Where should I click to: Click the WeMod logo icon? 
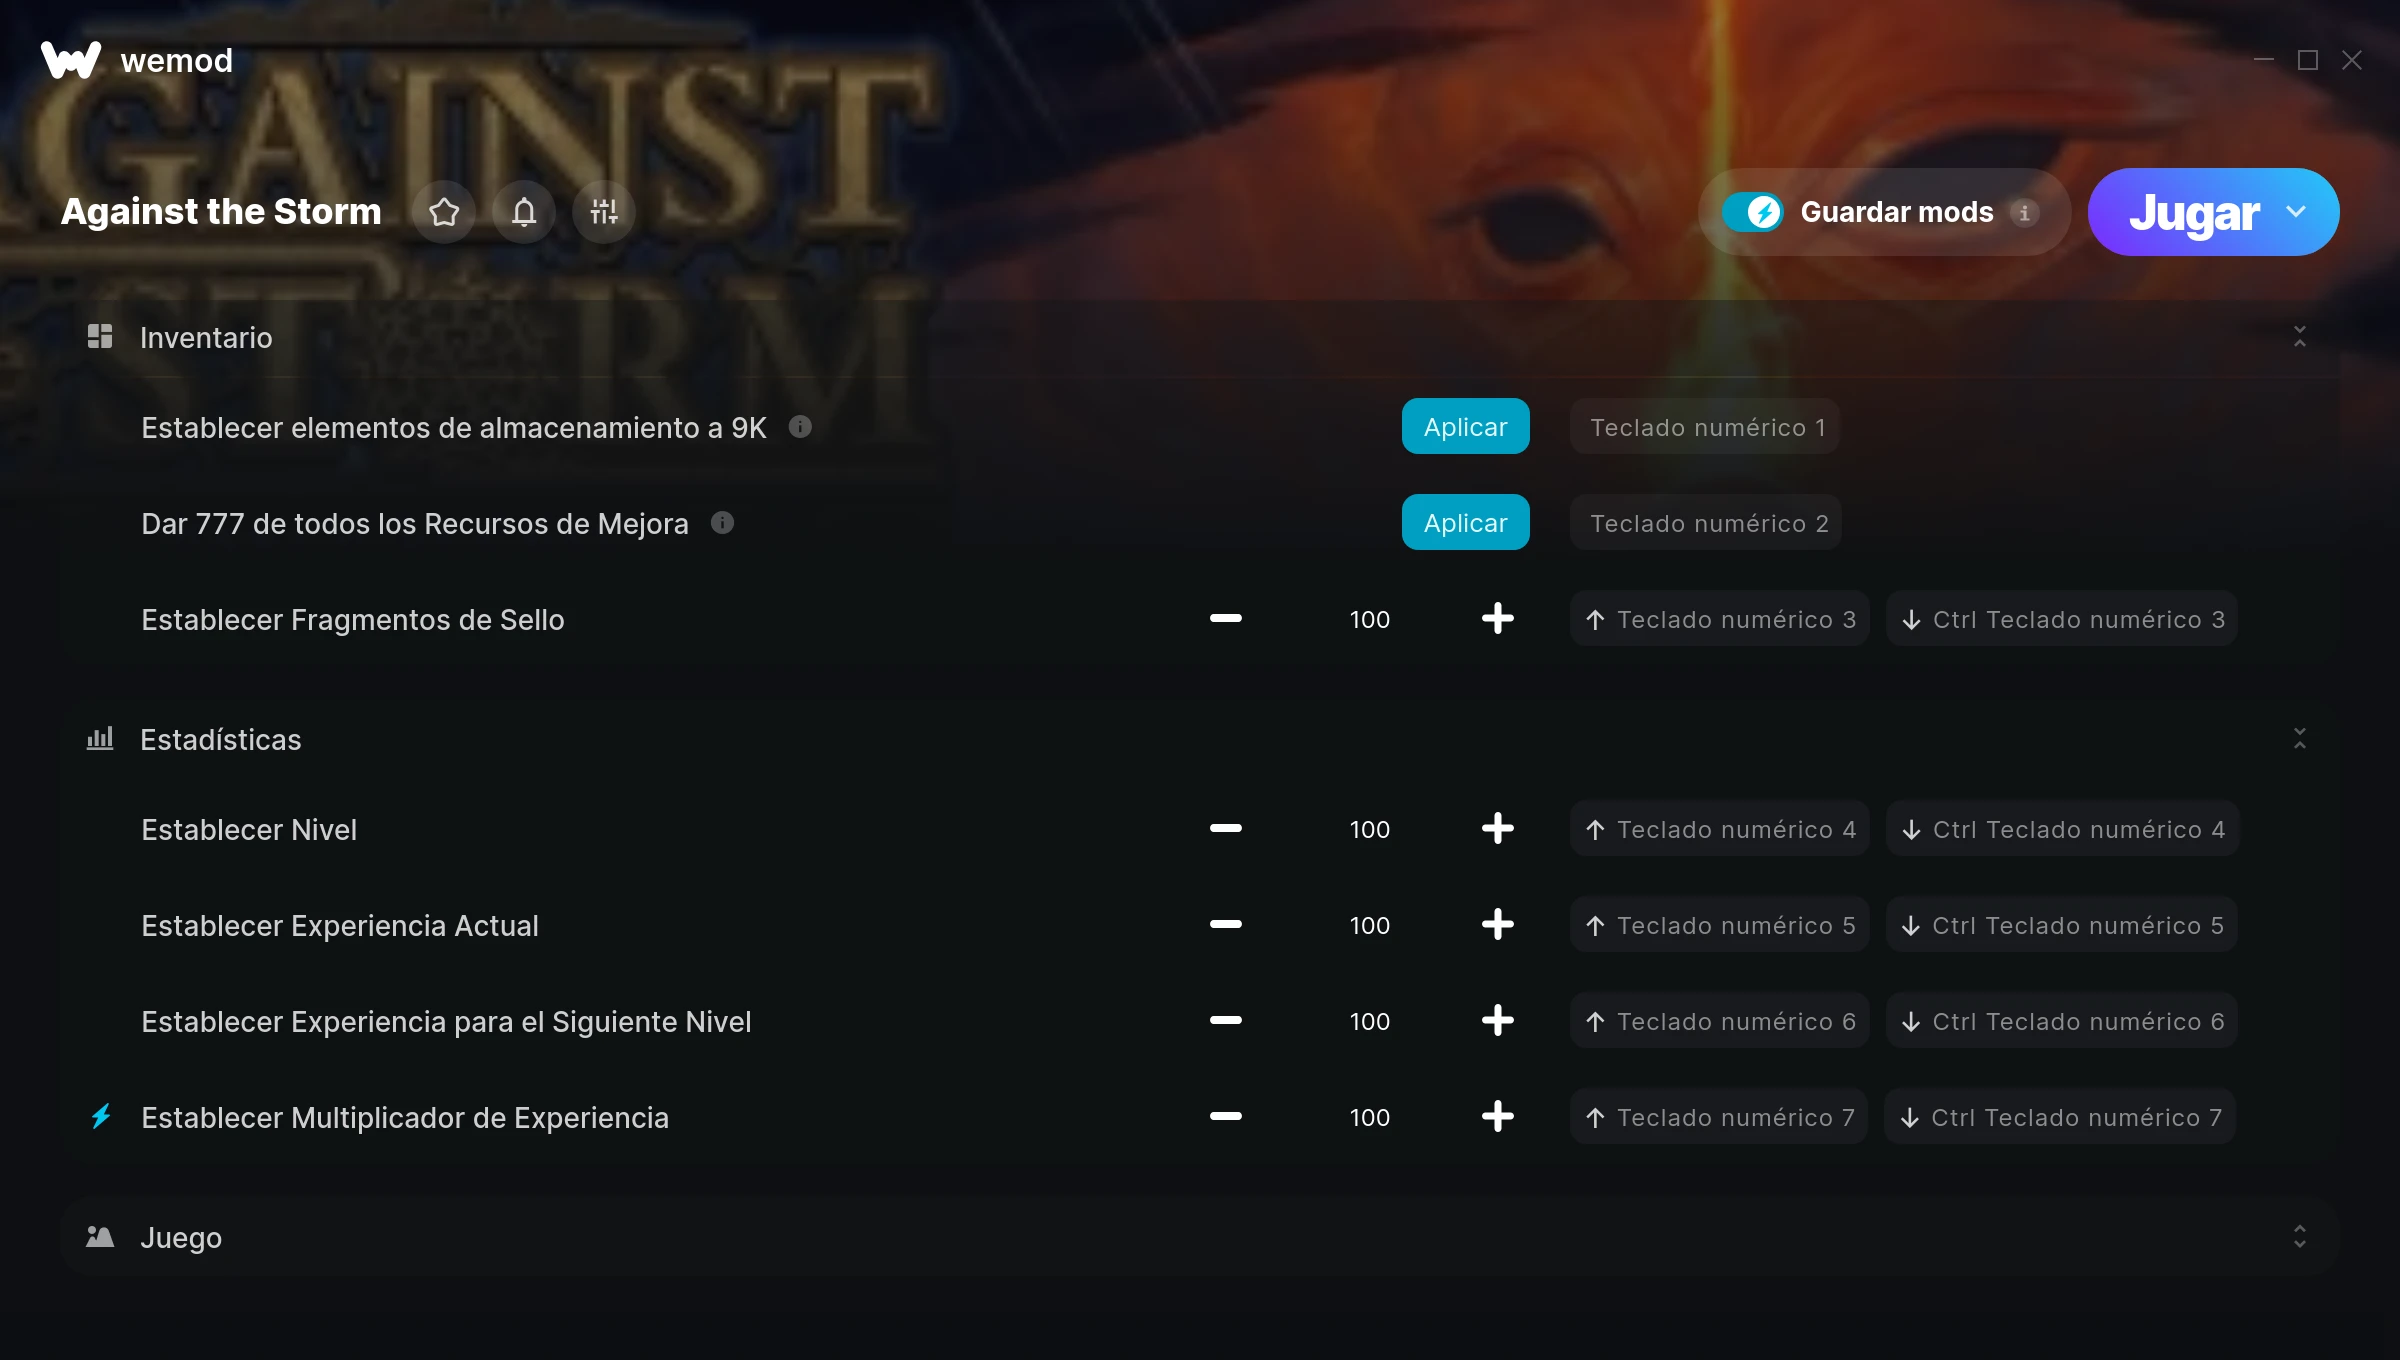[x=71, y=60]
